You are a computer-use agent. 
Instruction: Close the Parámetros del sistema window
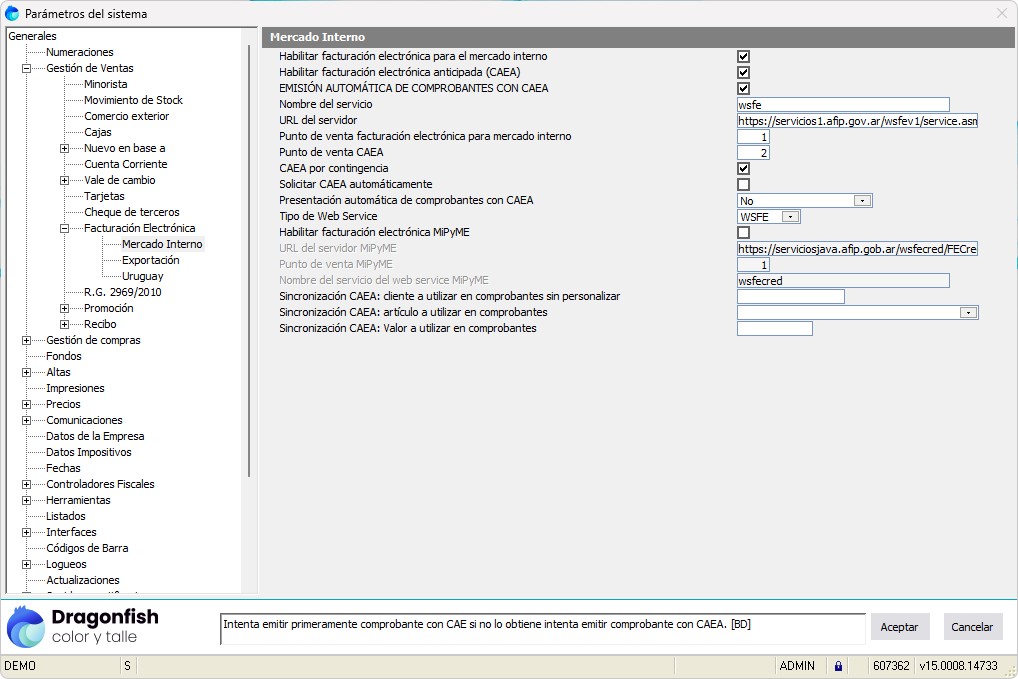tap(1002, 13)
